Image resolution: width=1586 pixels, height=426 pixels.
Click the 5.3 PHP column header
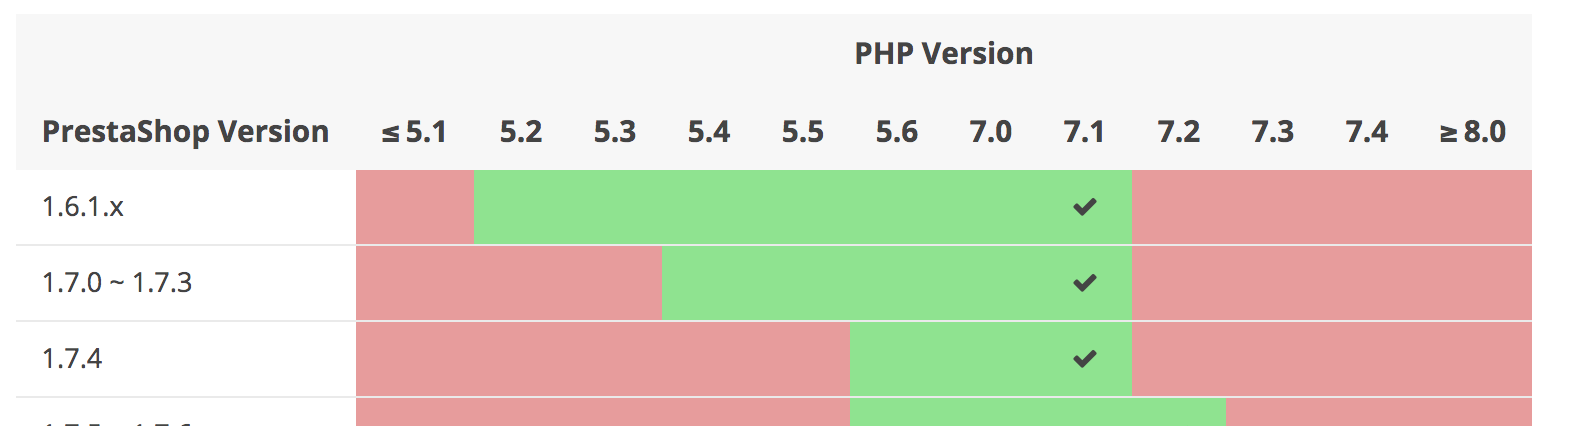(615, 131)
